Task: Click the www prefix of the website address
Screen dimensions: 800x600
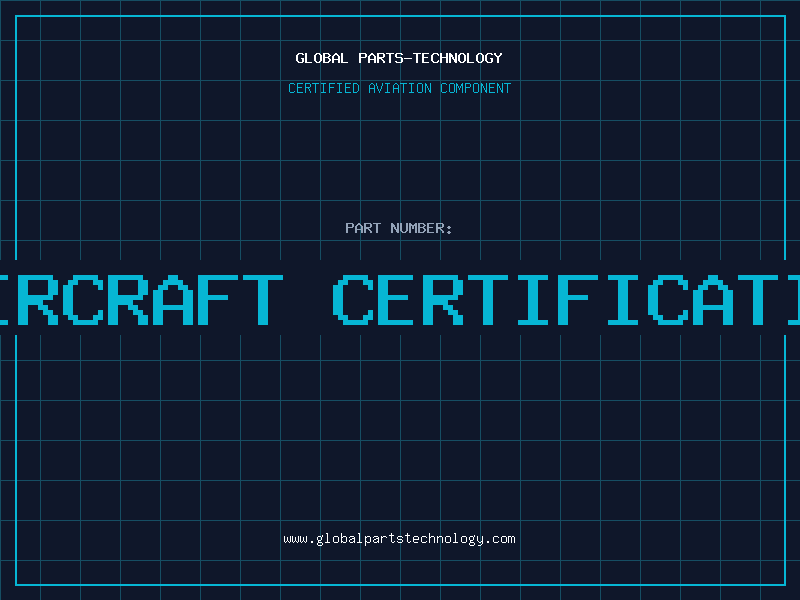Action: click(295, 539)
